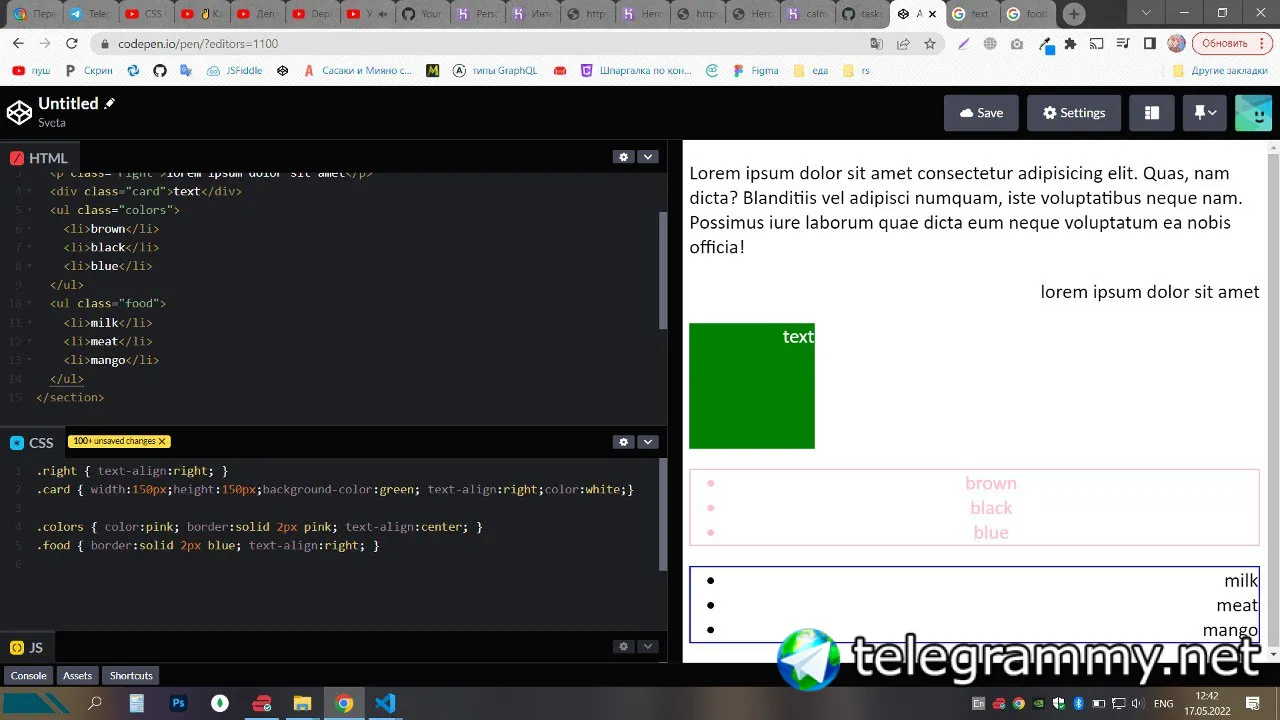The width and height of the screenshot is (1280, 720).
Task: Open the 'Сасаки и Мияно' bookmark
Action: pos(357,71)
